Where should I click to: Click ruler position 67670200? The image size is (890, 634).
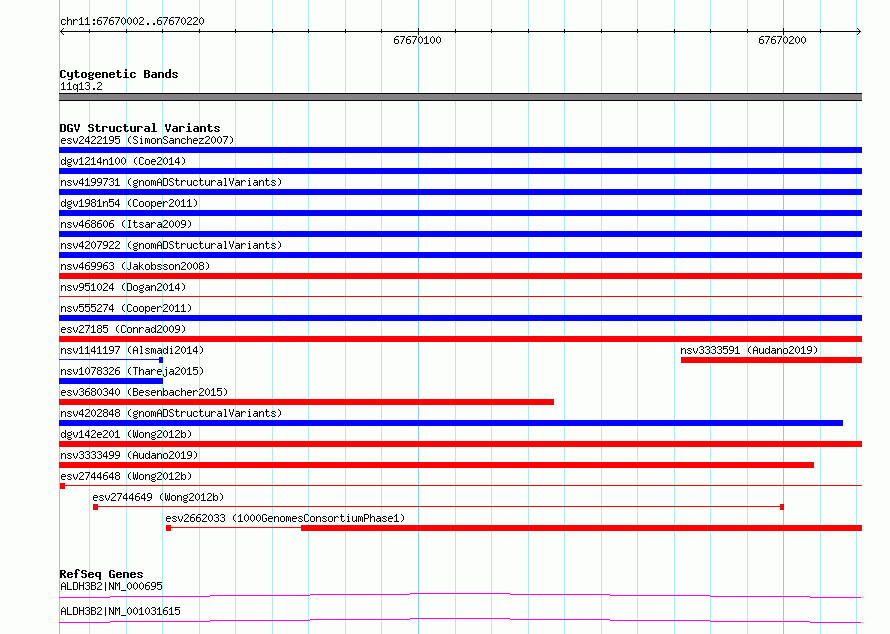pyautogui.click(x=782, y=40)
